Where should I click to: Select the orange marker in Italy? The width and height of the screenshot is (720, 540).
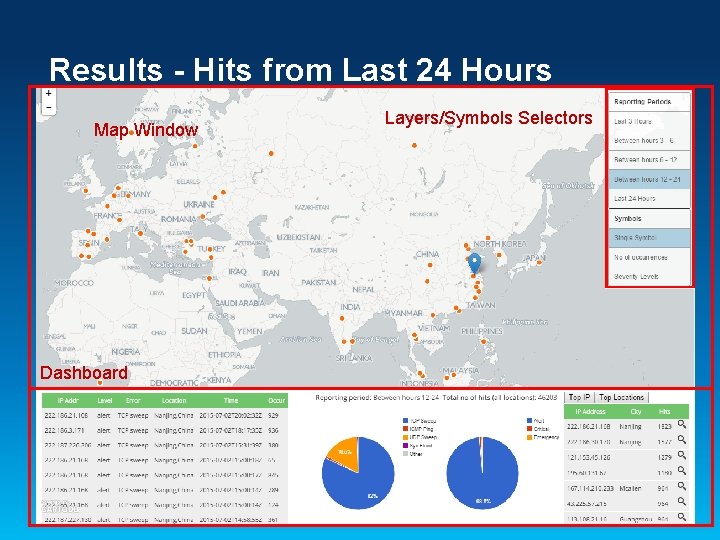pos(141,233)
